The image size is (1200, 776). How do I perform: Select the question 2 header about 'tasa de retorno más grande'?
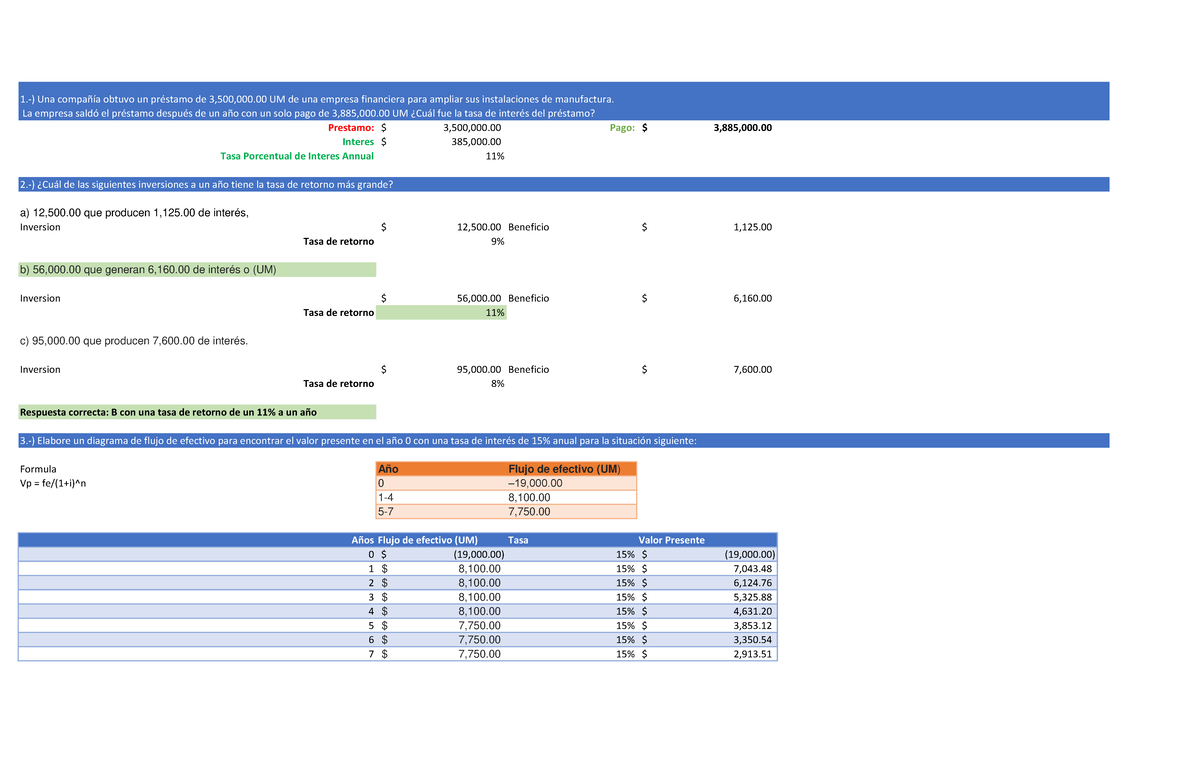564,184
